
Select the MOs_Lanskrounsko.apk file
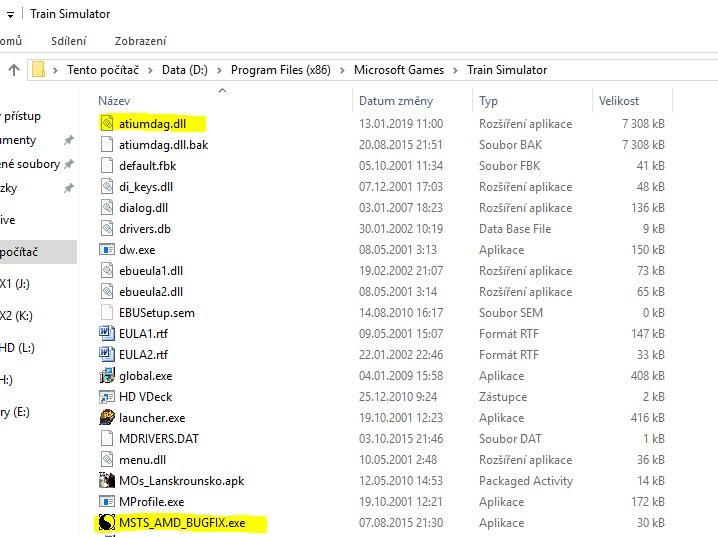tap(181, 480)
